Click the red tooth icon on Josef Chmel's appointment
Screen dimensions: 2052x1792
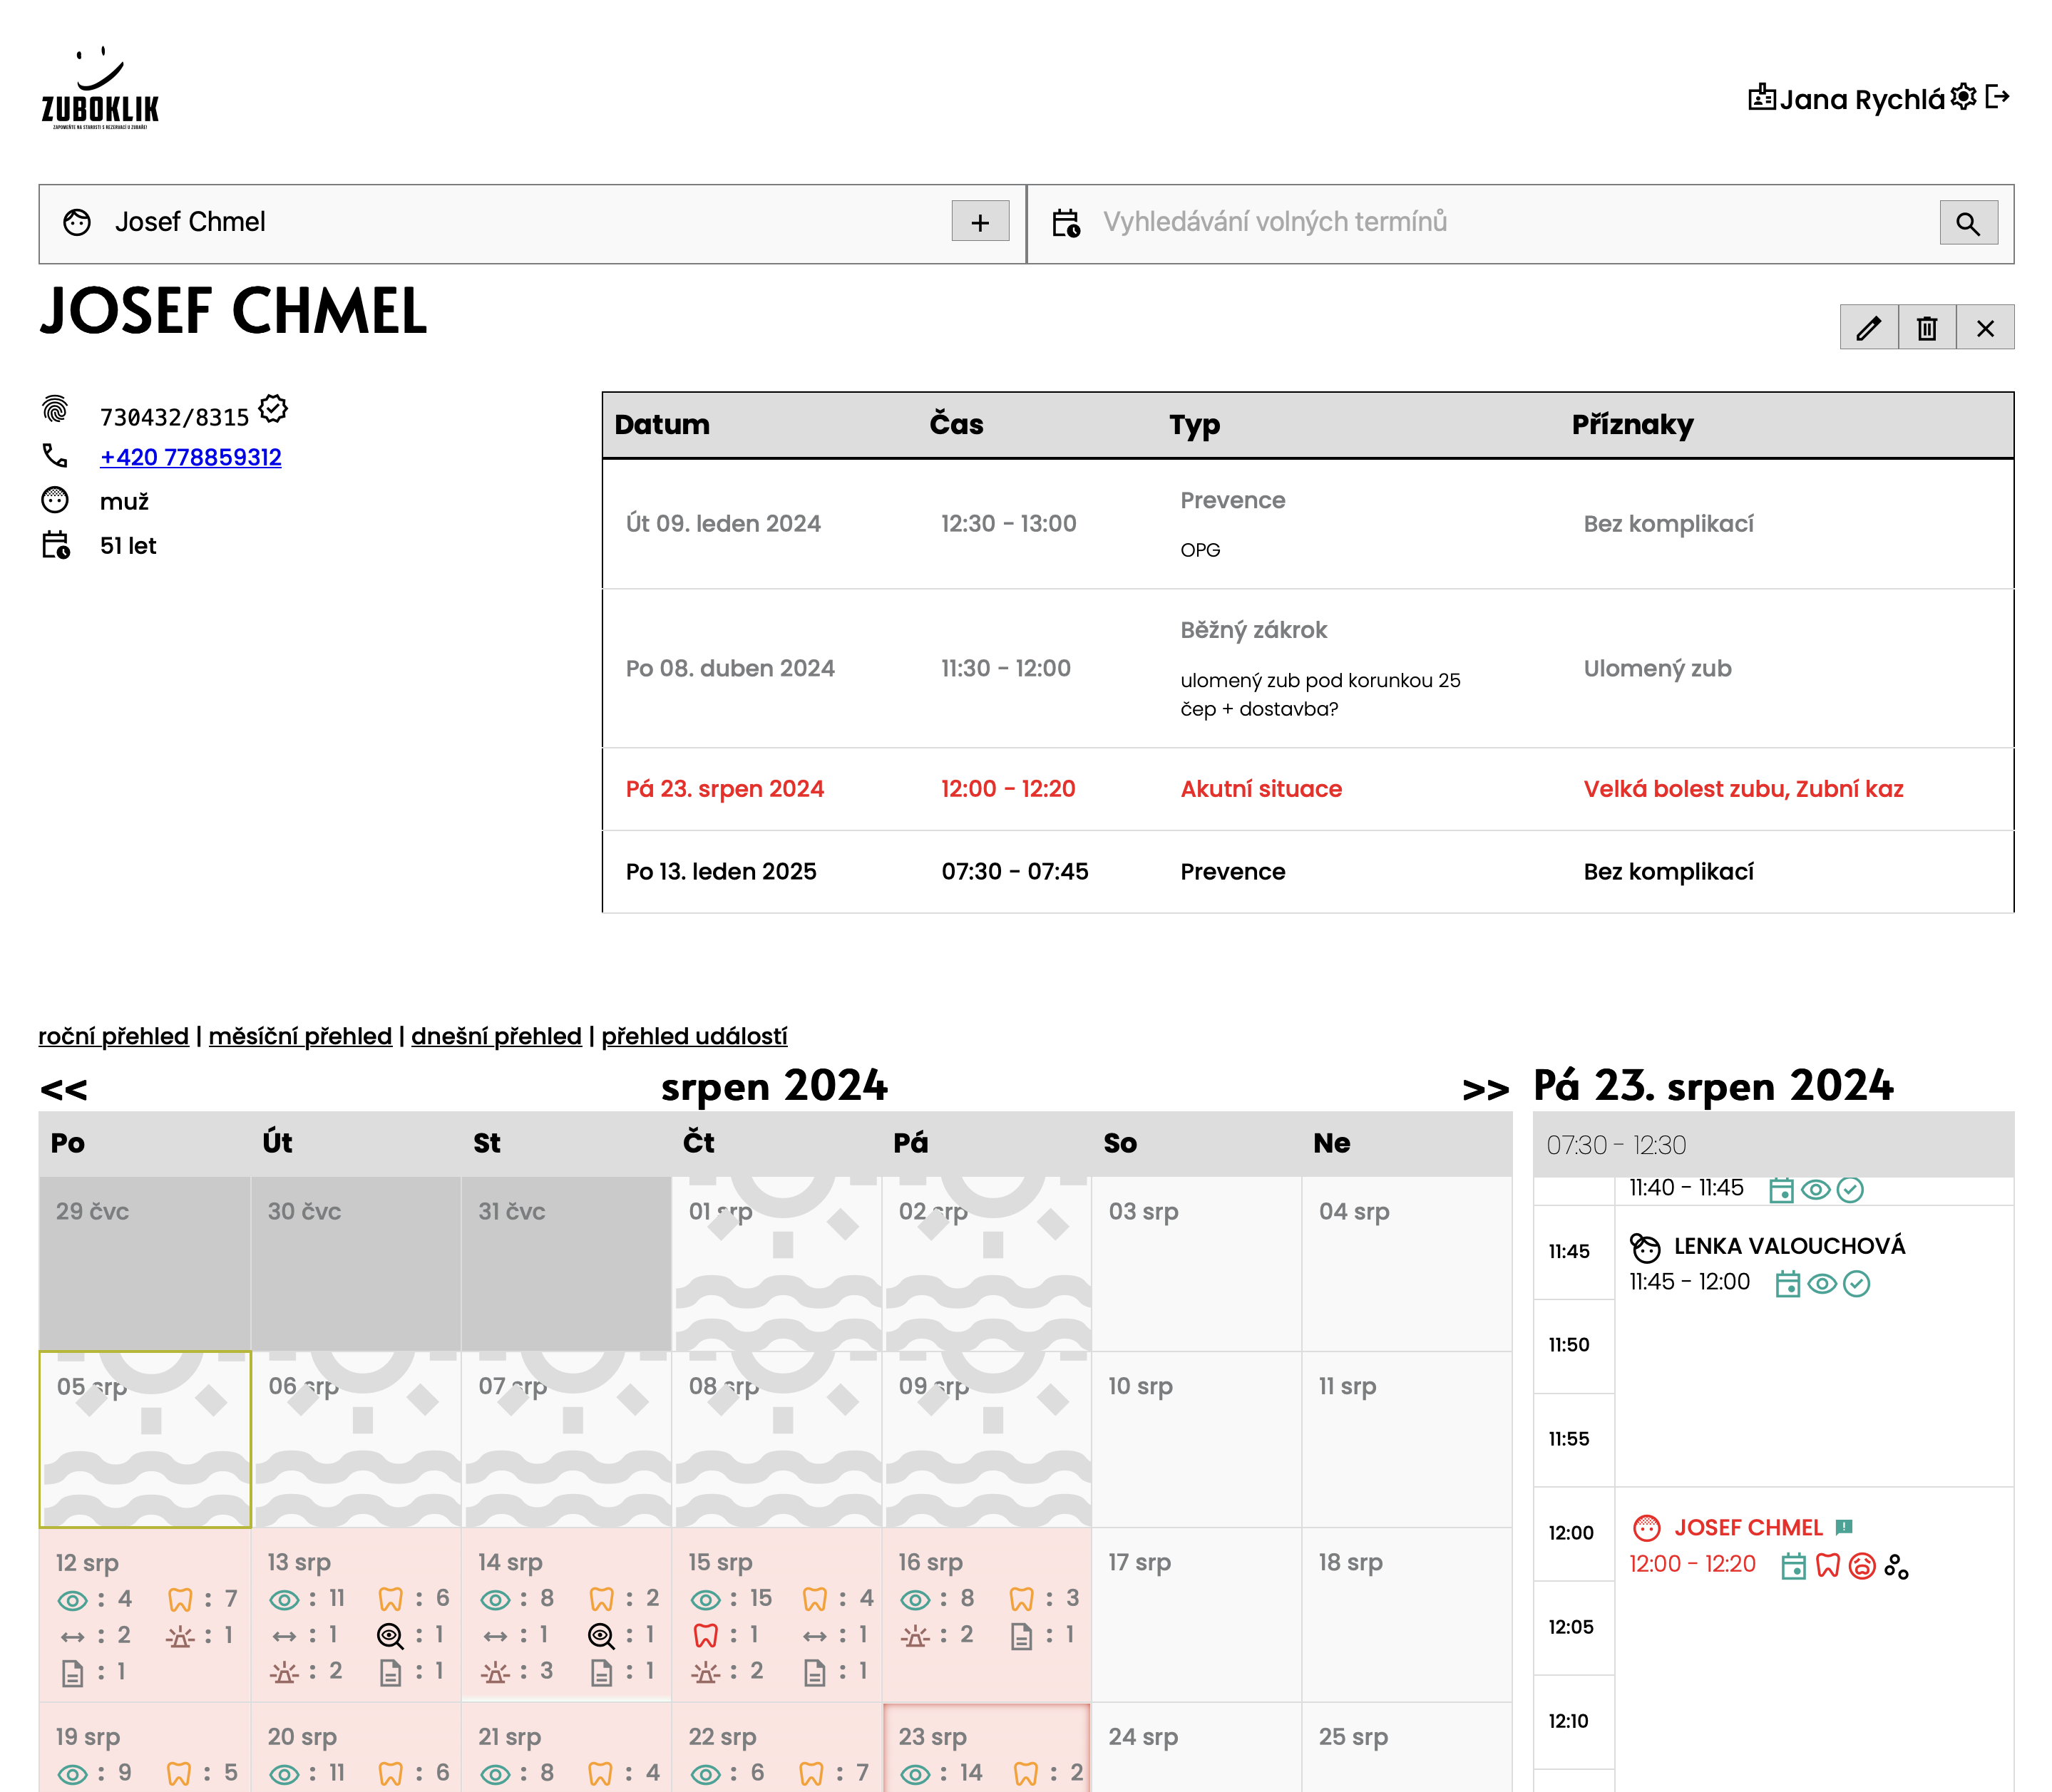(x=1827, y=1565)
